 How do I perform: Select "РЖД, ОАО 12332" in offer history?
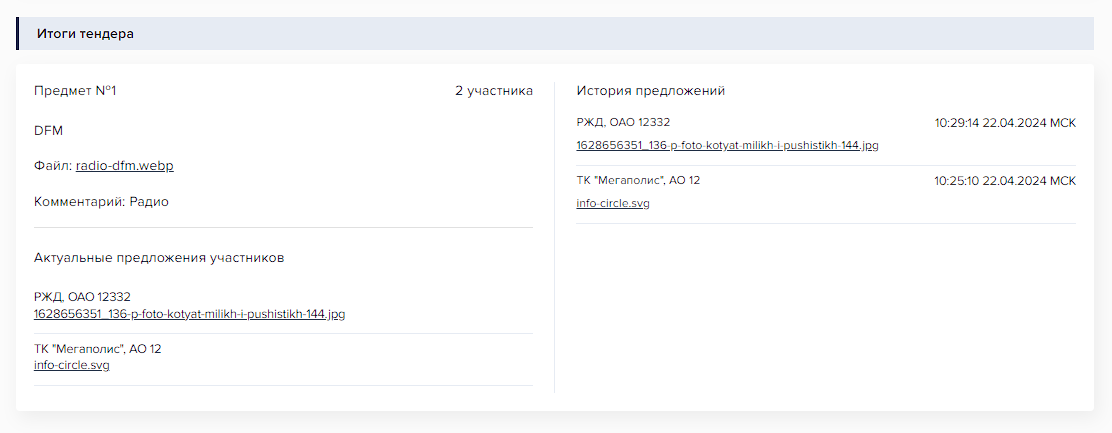pyautogui.click(x=623, y=122)
